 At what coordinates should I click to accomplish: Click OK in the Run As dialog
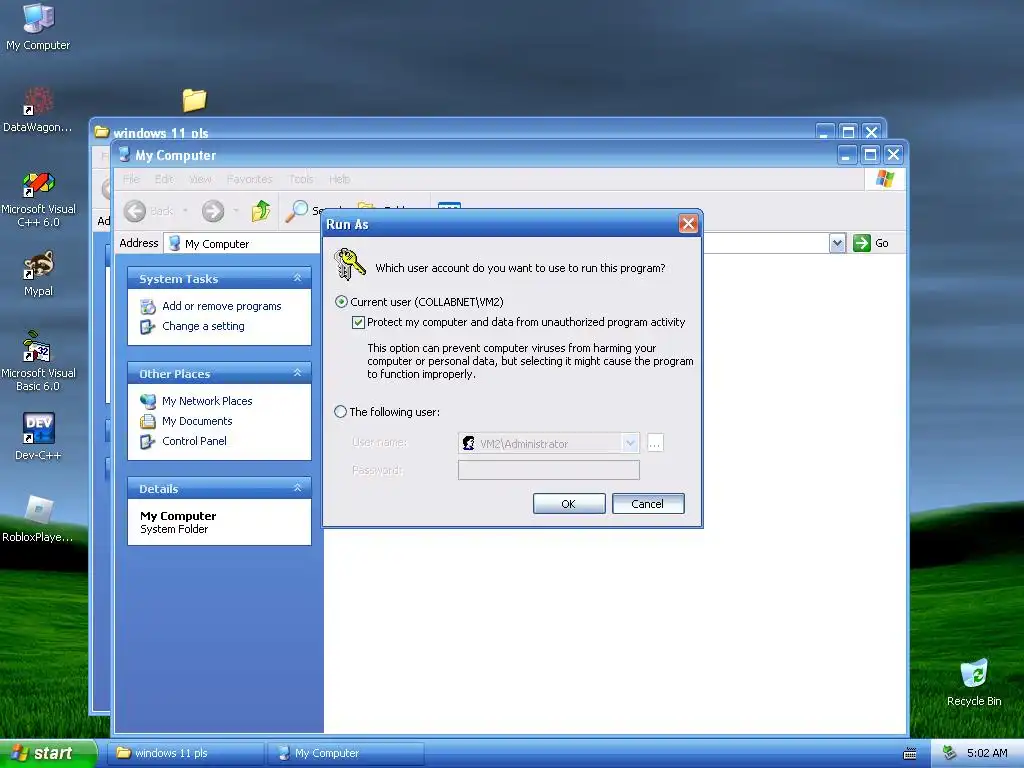point(569,504)
